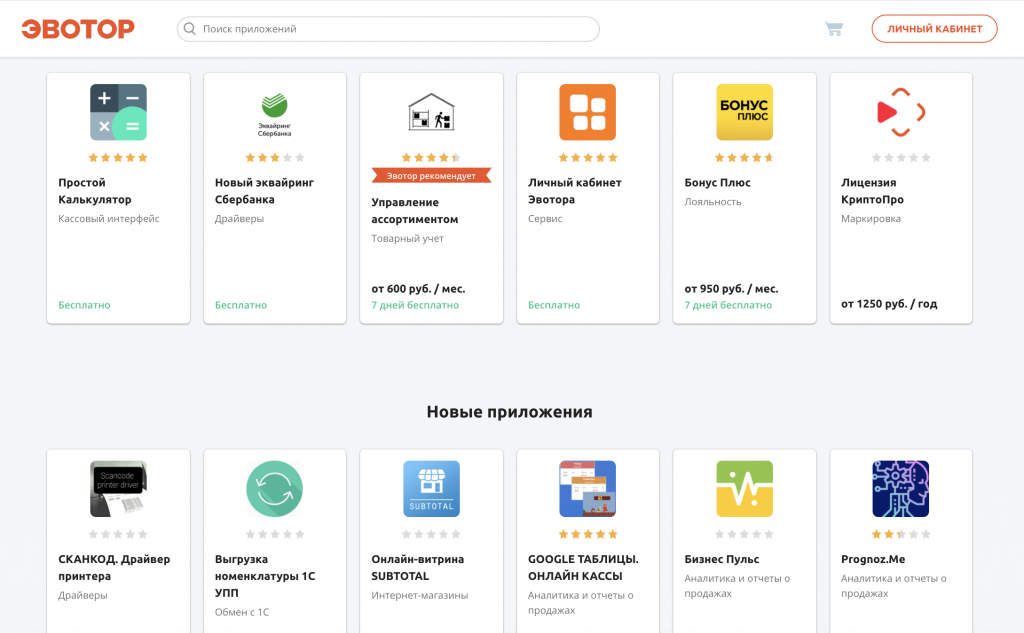The width and height of the screenshot is (1024, 633).
Task: Click Кассовый интерфейс category text
Action: (x=108, y=219)
